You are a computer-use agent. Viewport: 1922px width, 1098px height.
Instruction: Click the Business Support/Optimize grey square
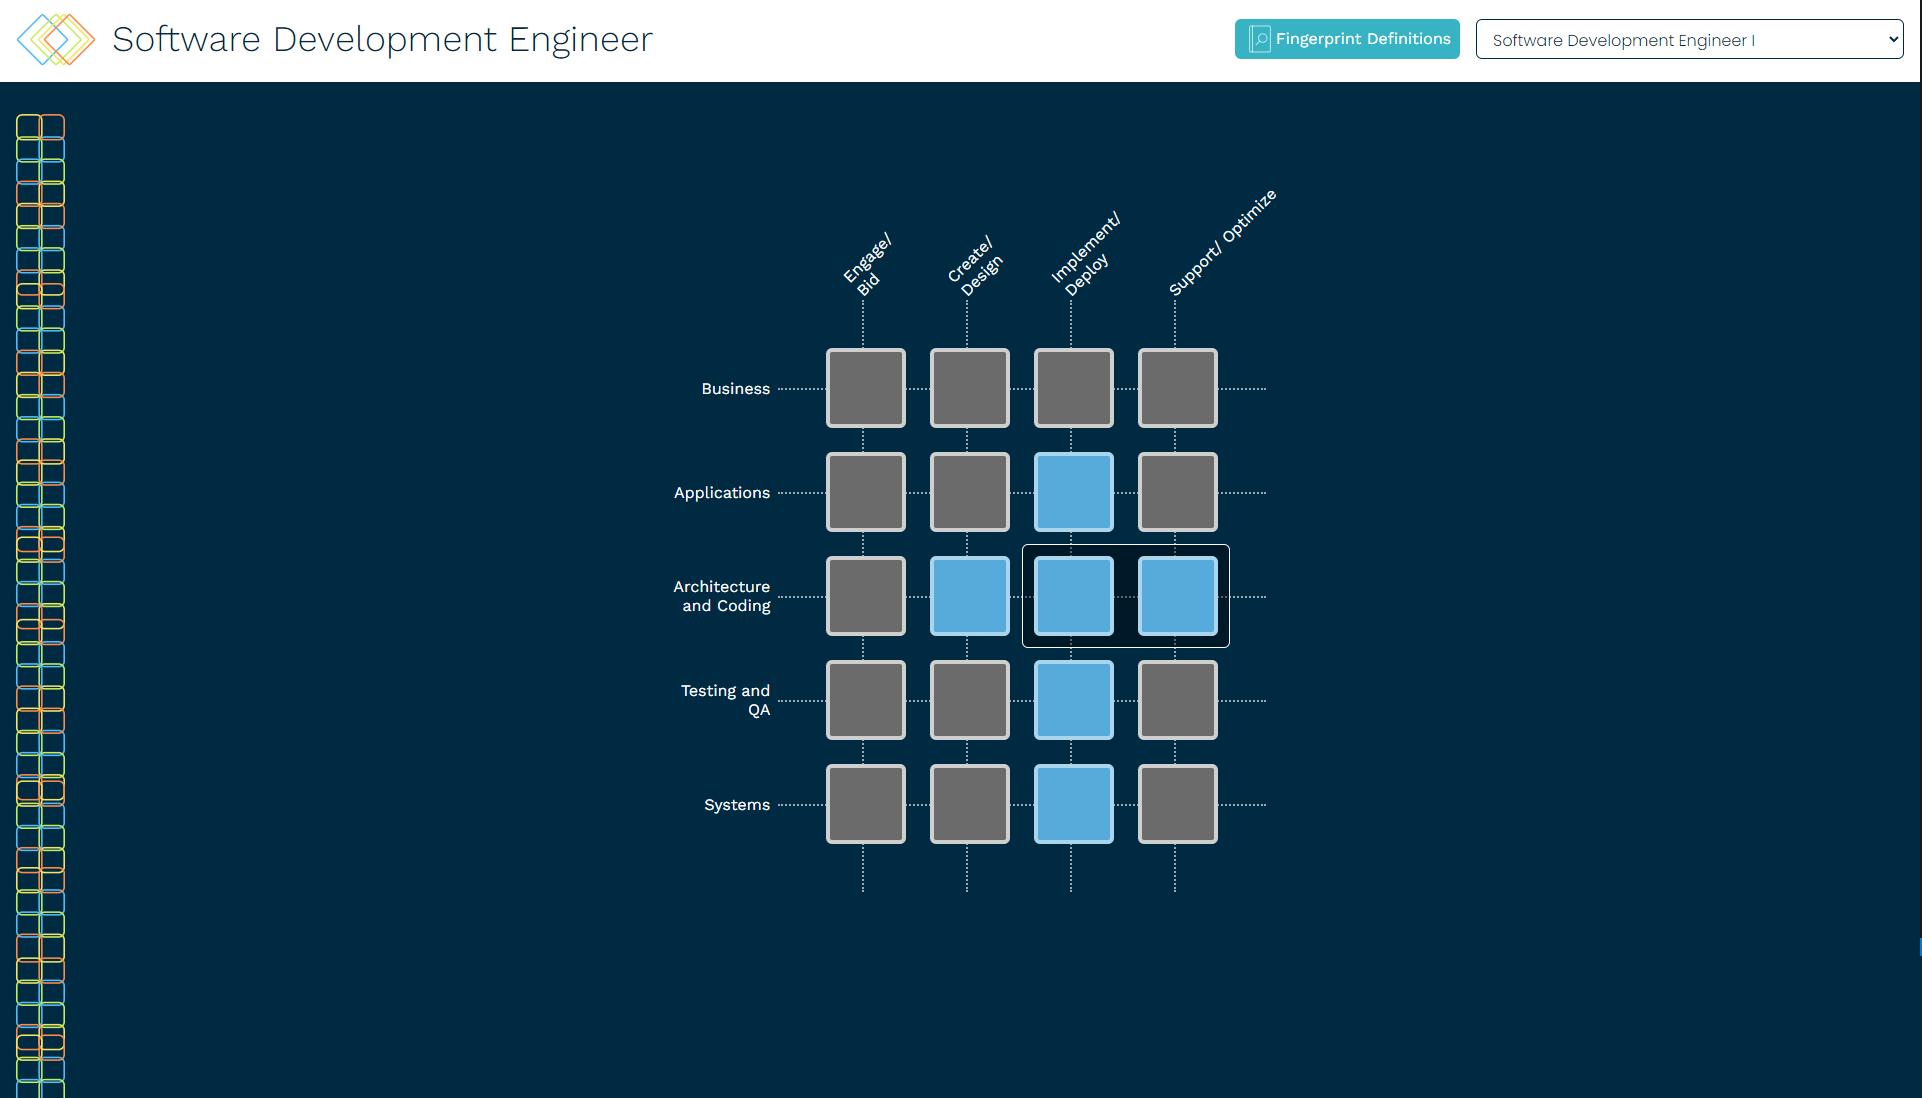tap(1177, 388)
